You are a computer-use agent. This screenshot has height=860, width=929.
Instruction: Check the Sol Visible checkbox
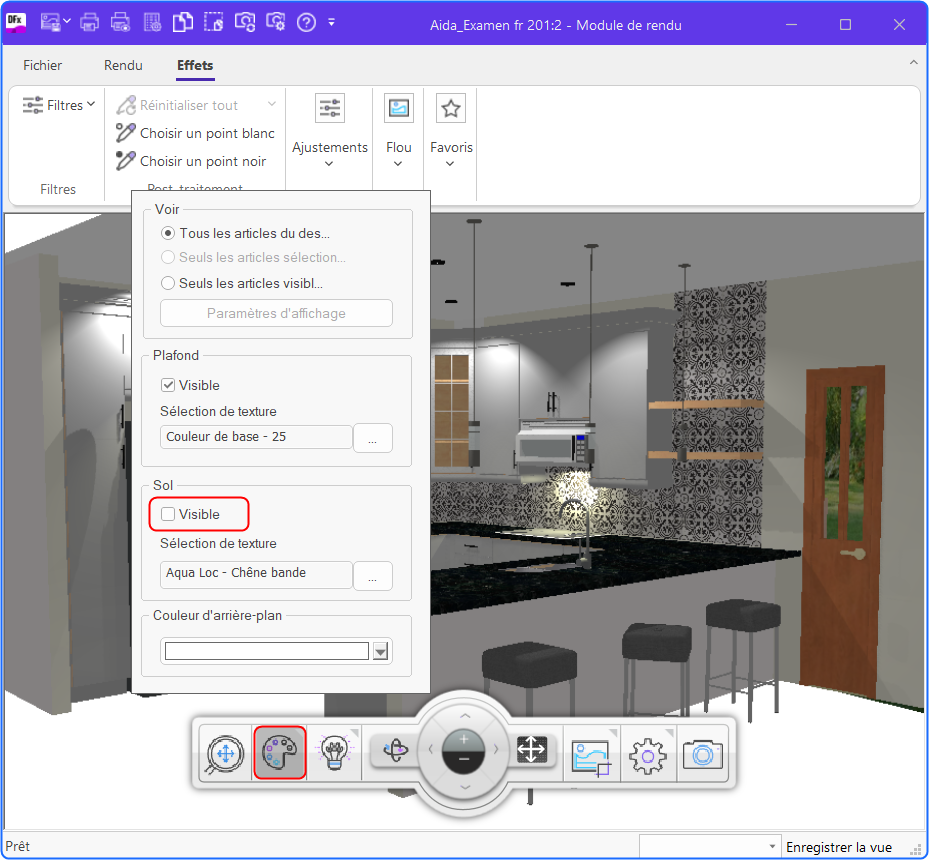tap(168, 514)
